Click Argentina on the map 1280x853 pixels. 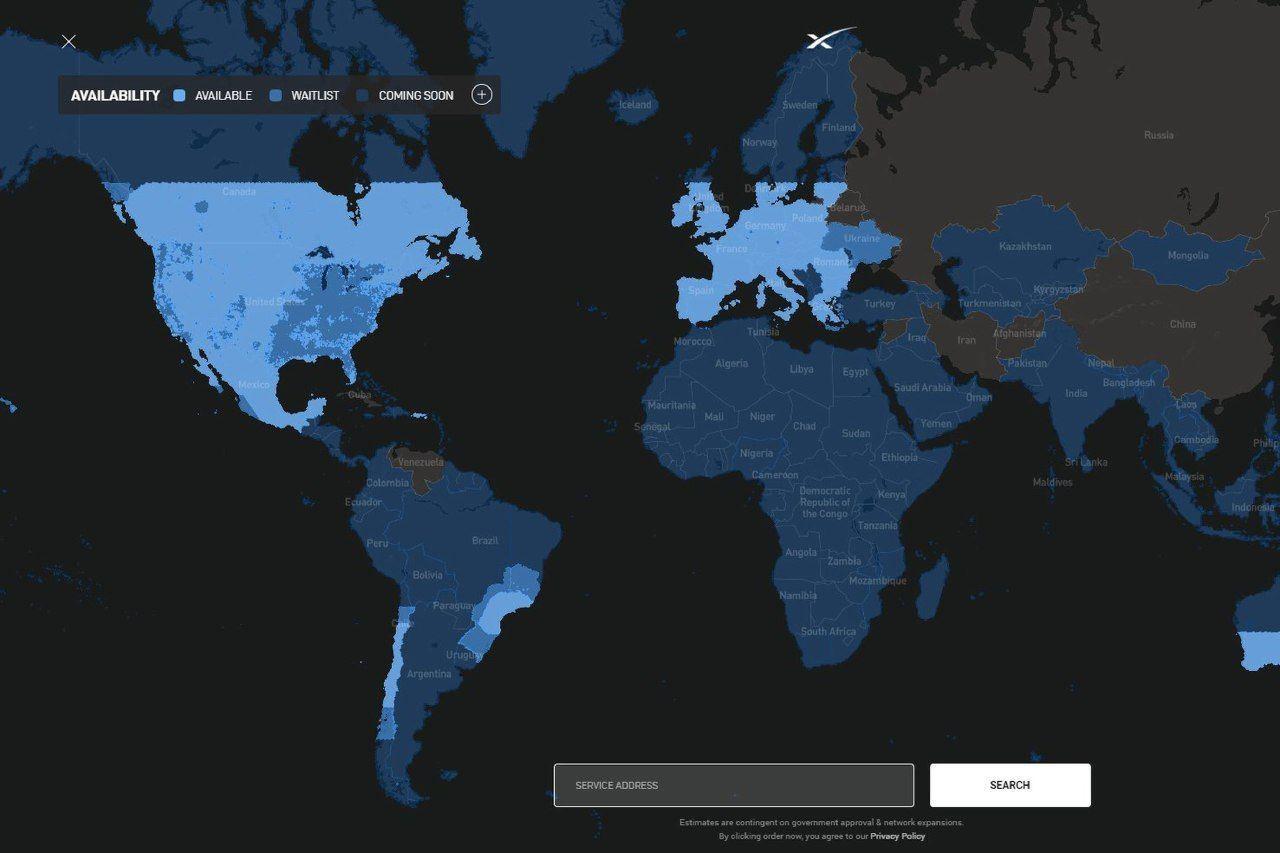tap(428, 674)
